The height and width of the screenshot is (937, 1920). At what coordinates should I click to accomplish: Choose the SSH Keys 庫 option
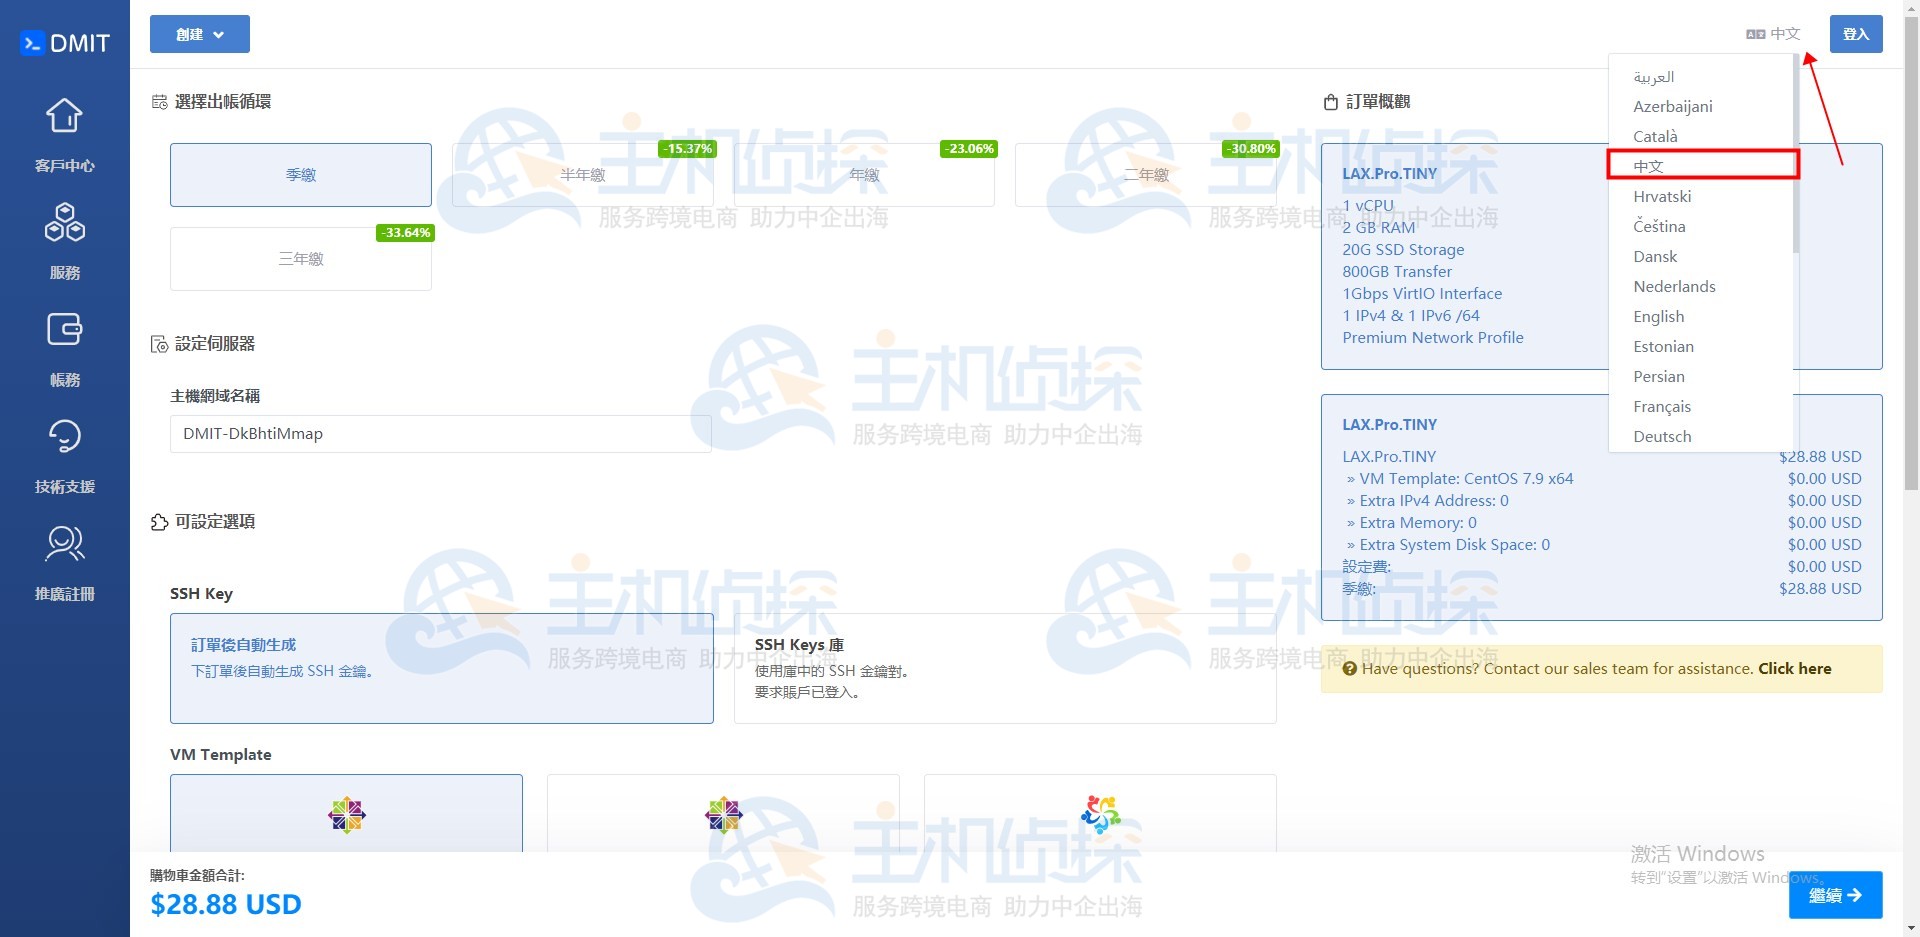coord(1004,668)
